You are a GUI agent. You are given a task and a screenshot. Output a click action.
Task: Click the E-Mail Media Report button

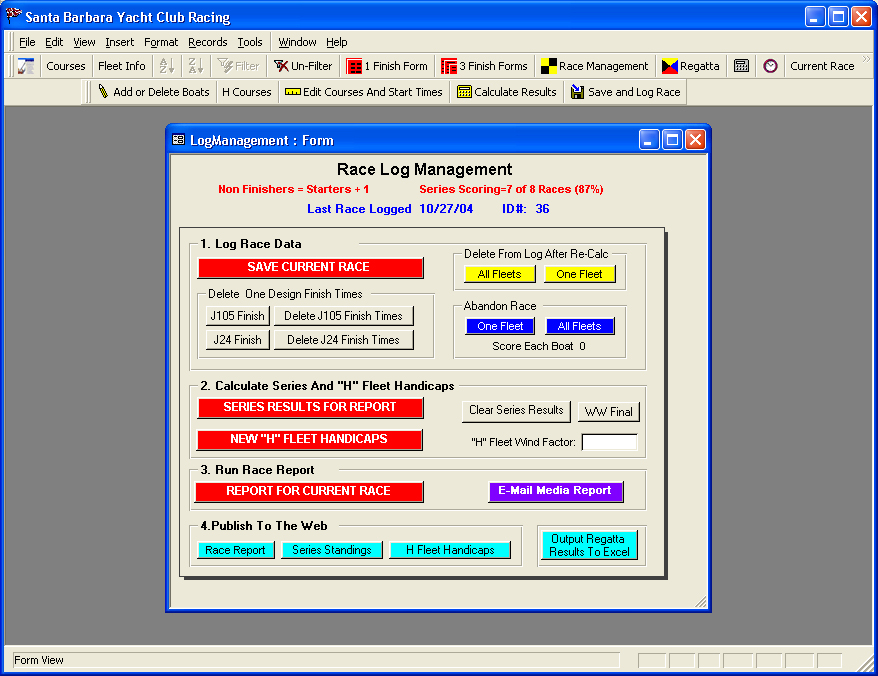pos(555,491)
